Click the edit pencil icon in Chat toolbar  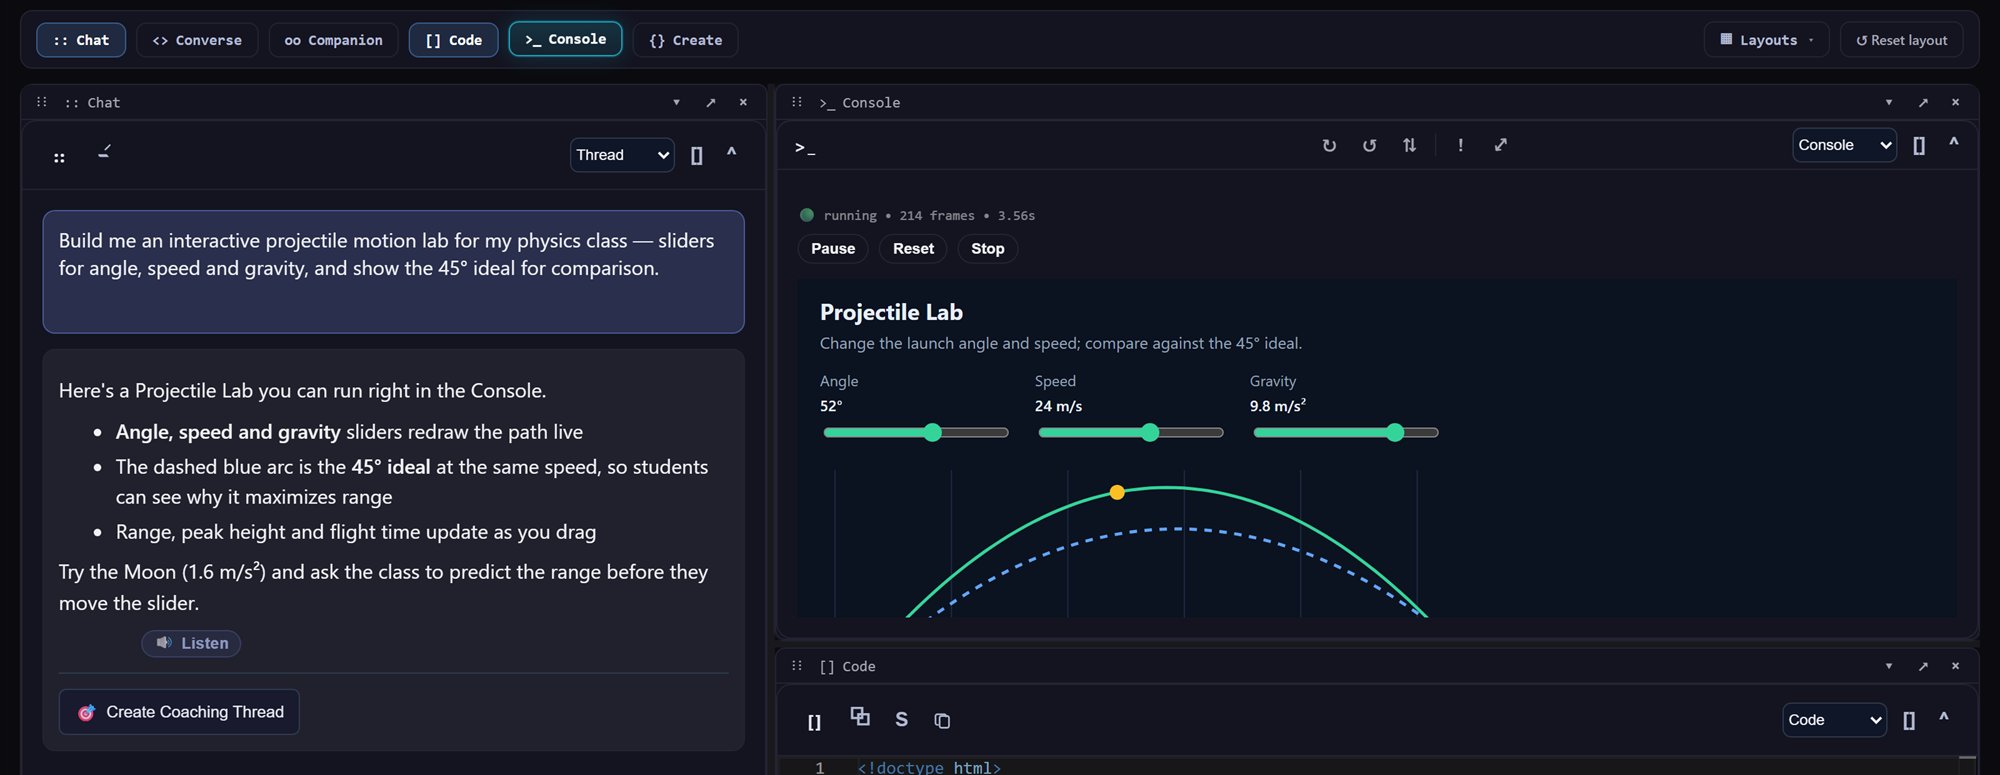pyautogui.click(x=105, y=152)
